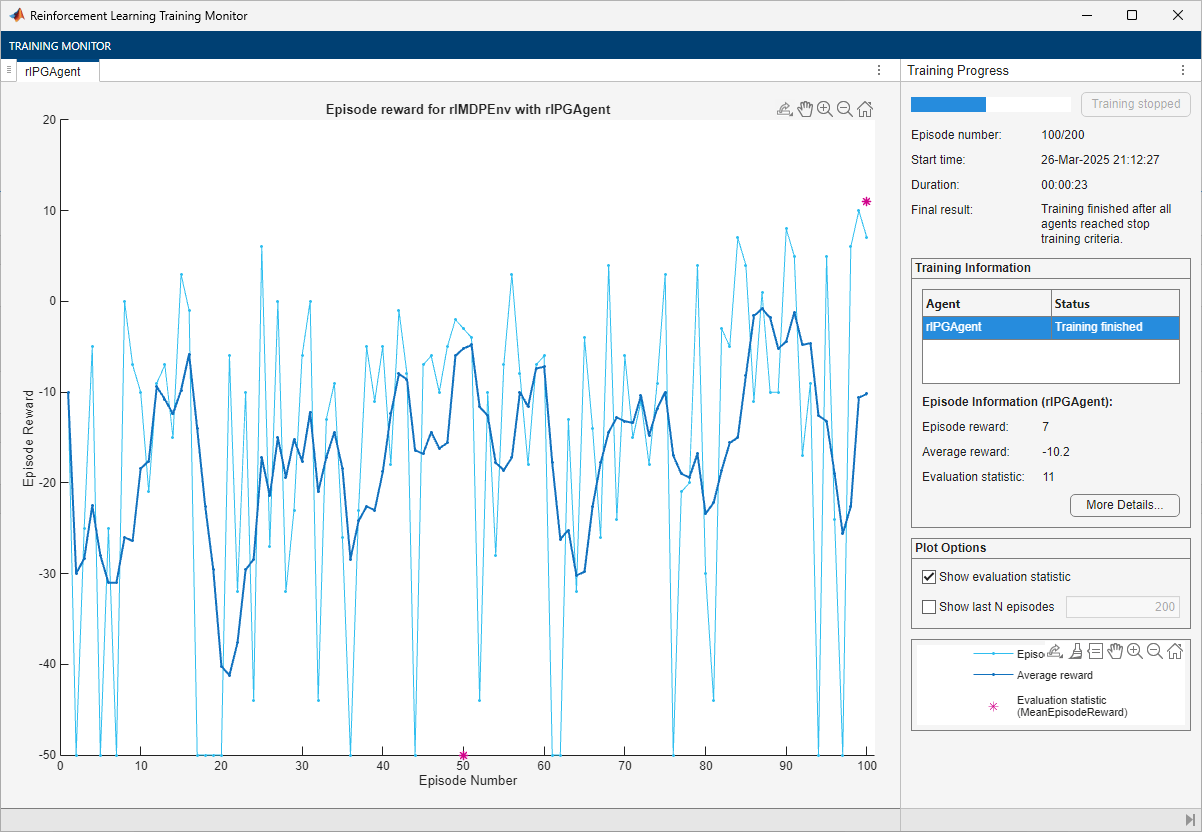Click the export icon above the main plot
Screen dimensions: 1202x832
pos(785,109)
